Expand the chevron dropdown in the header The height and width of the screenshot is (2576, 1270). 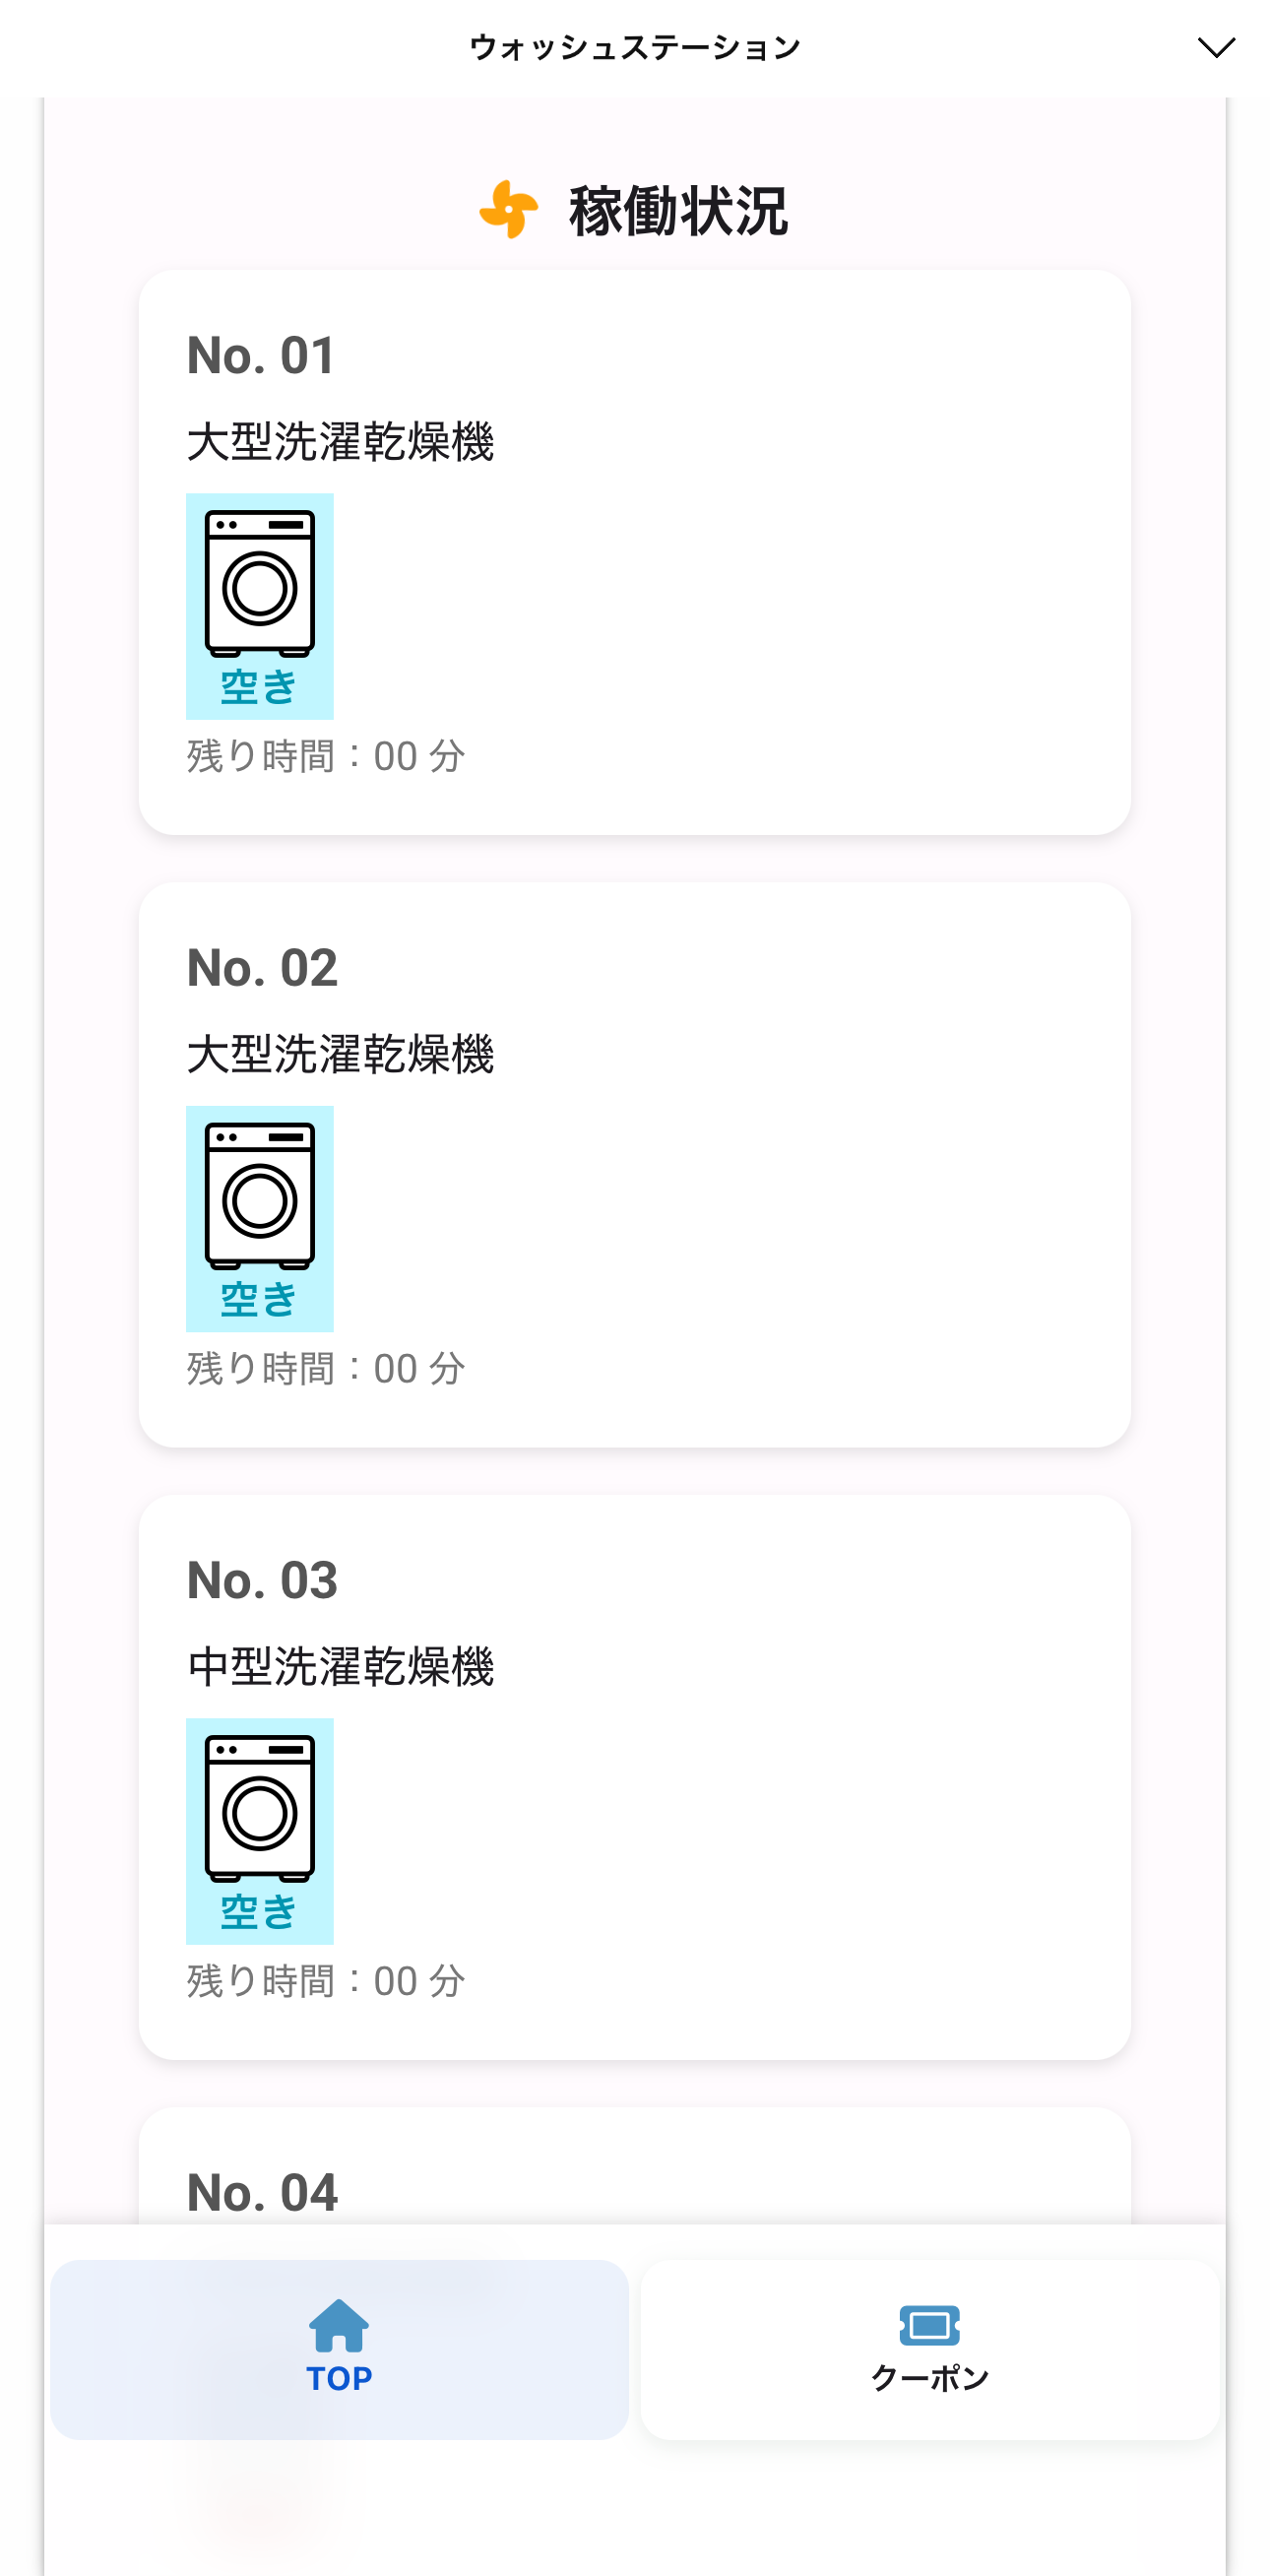[1216, 47]
